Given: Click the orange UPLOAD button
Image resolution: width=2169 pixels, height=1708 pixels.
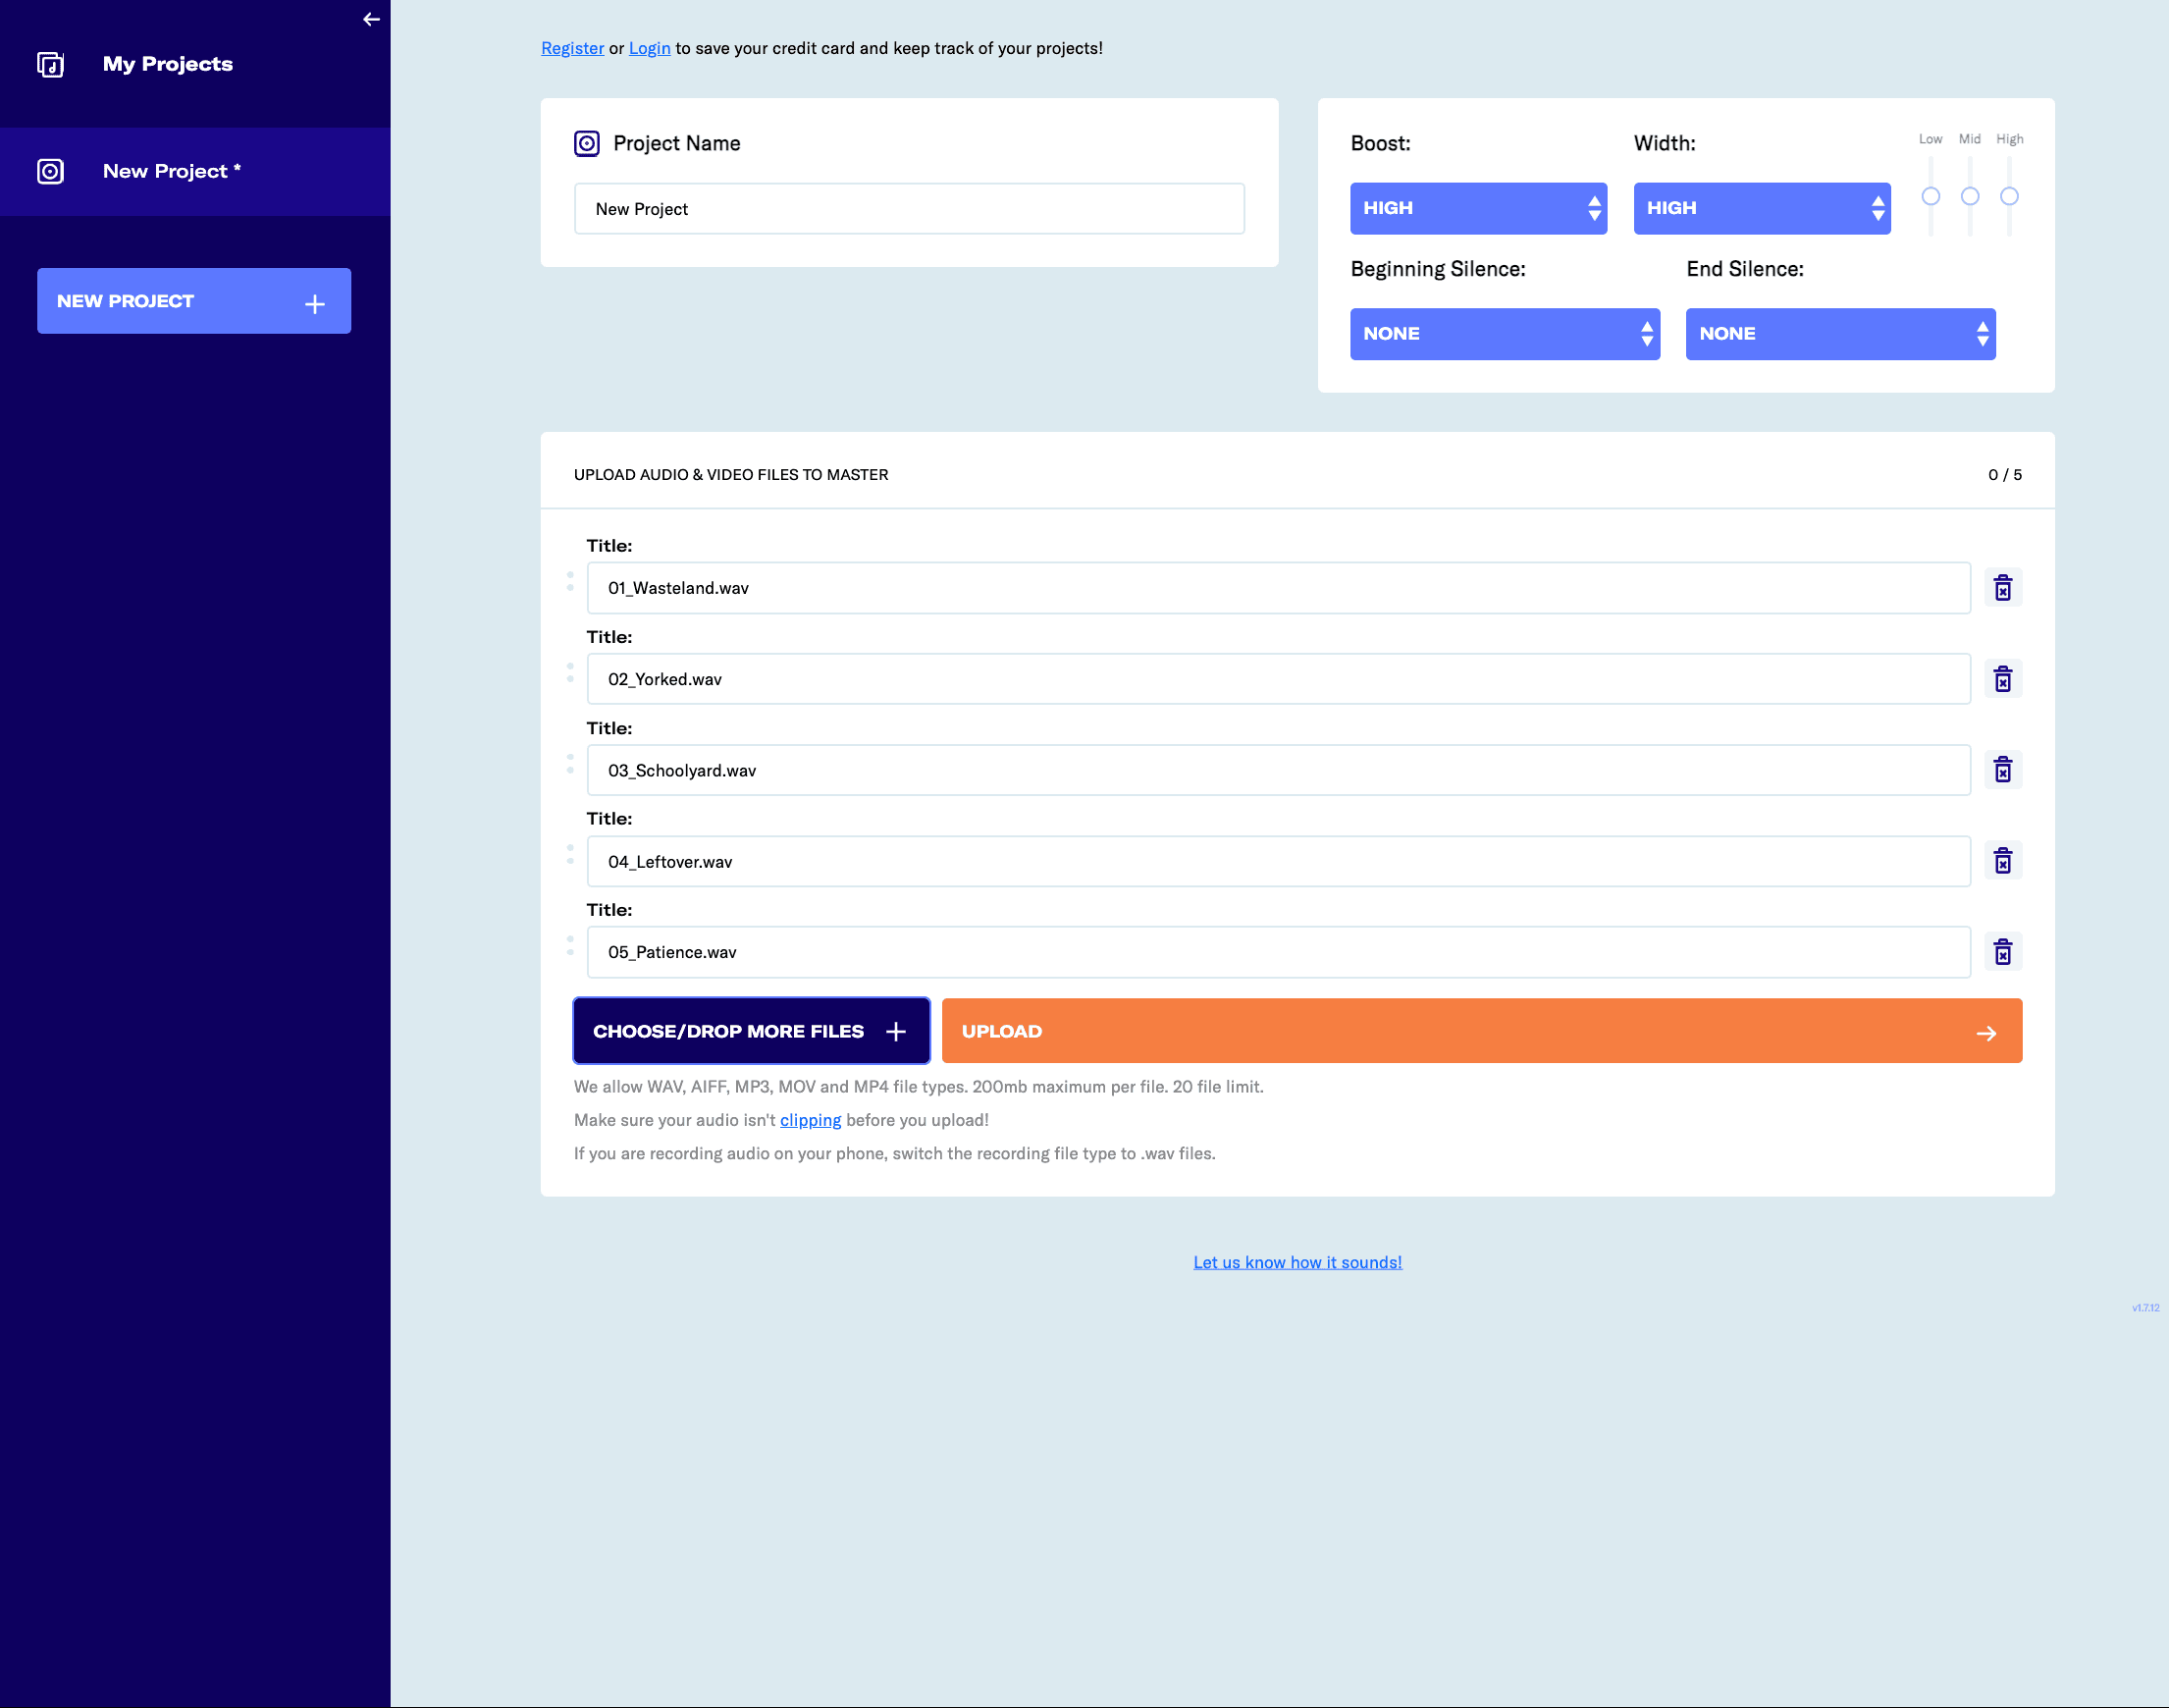Looking at the screenshot, I should point(1482,1031).
